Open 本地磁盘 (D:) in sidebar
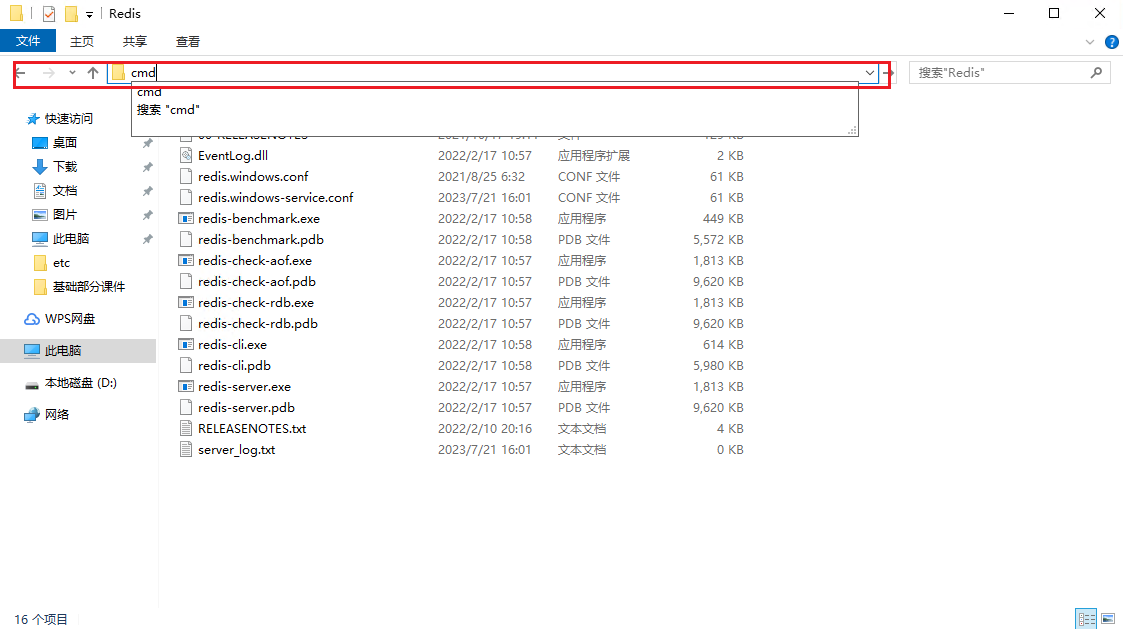This screenshot has height=629, width=1123. point(81,383)
